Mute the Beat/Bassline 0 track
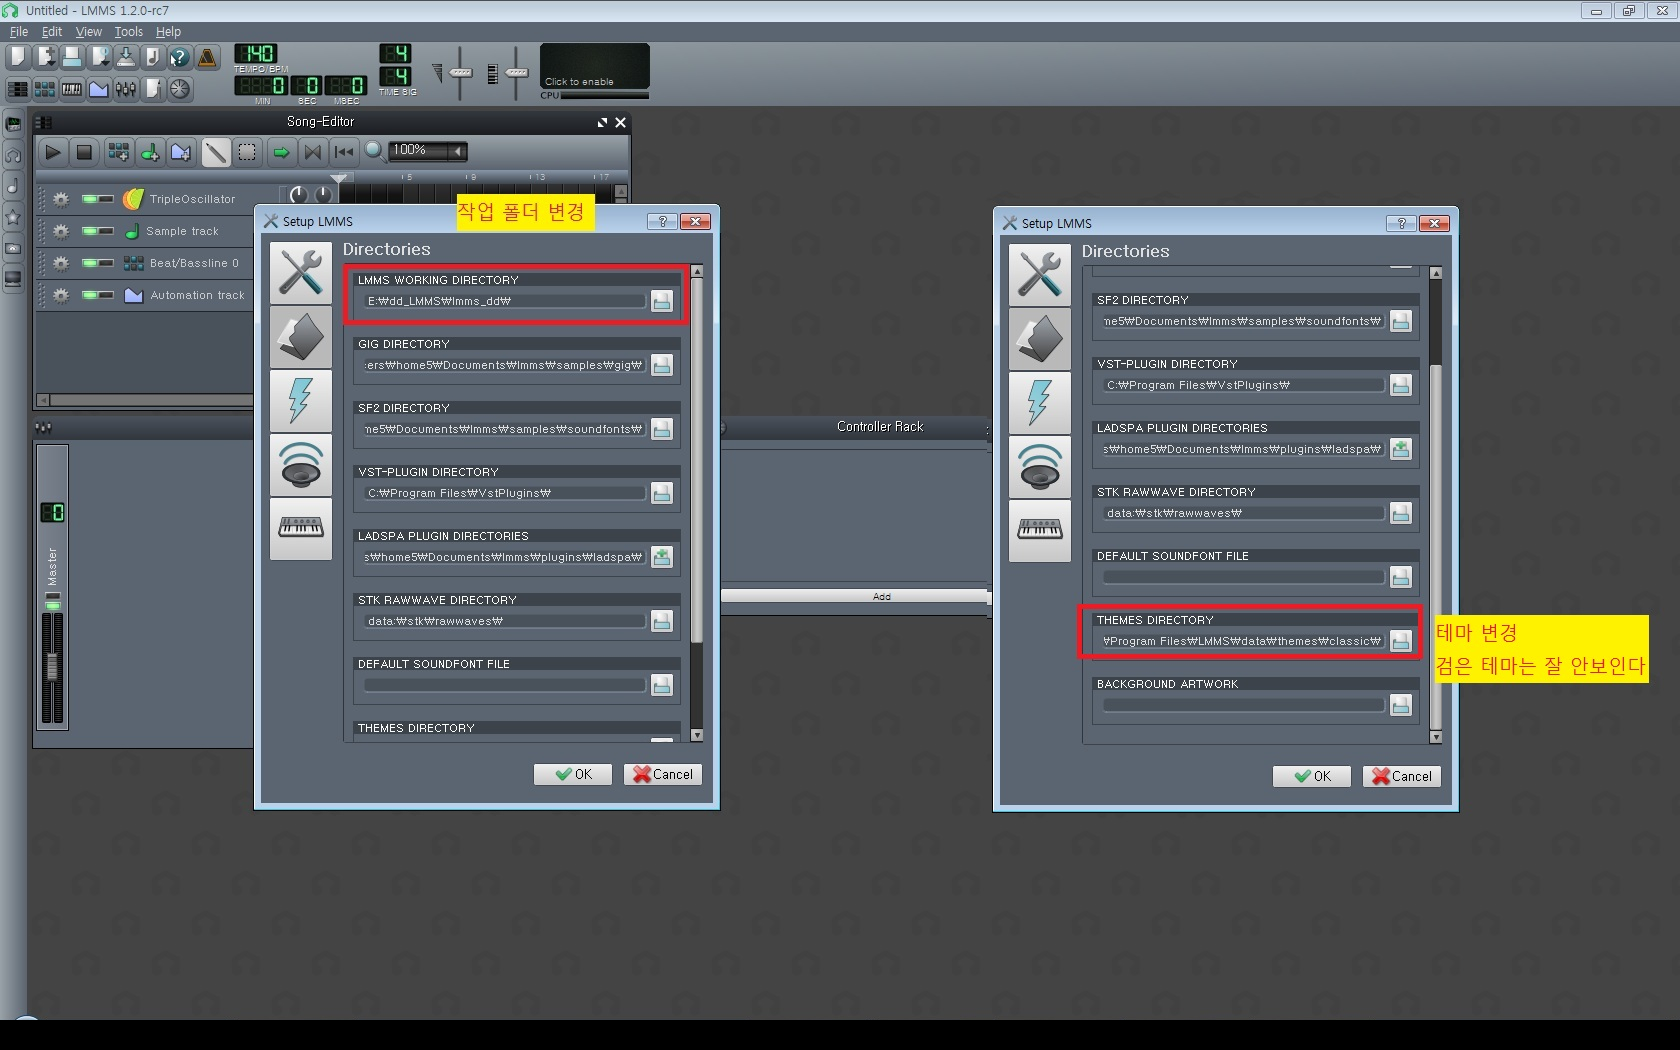Image resolution: width=1680 pixels, height=1050 pixels. coord(90,263)
